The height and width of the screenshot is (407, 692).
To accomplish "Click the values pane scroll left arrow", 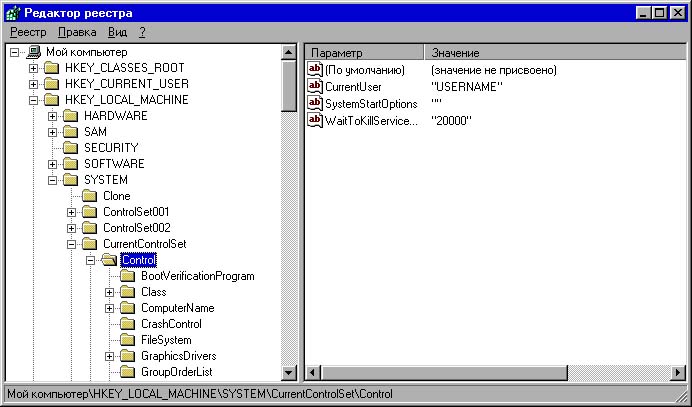I will coord(313,373).
